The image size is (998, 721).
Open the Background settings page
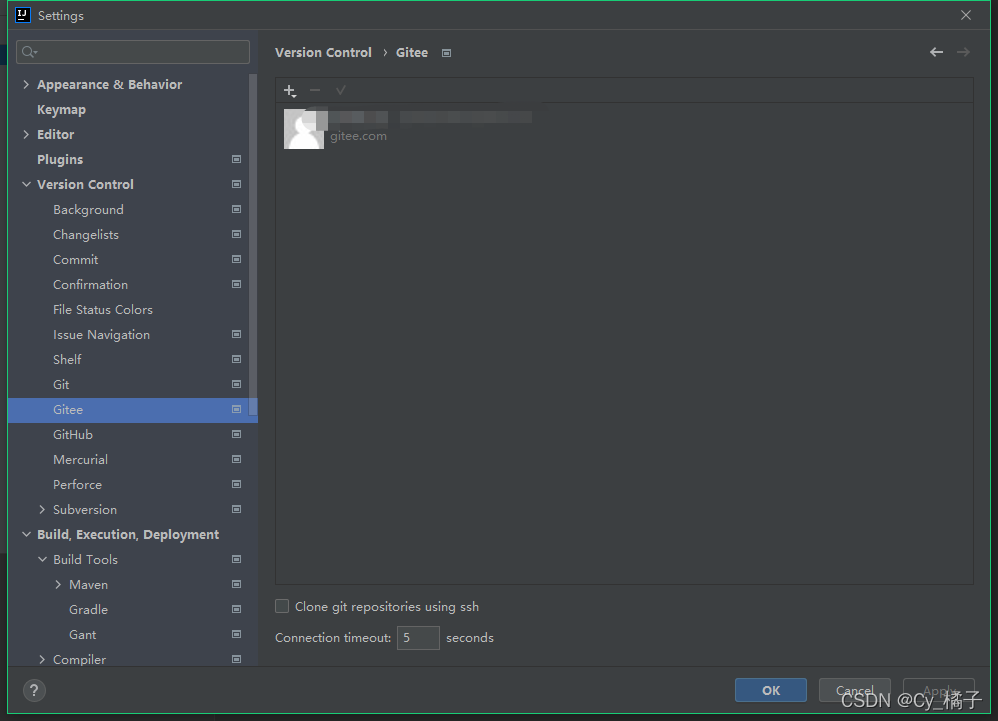point(88,209)
